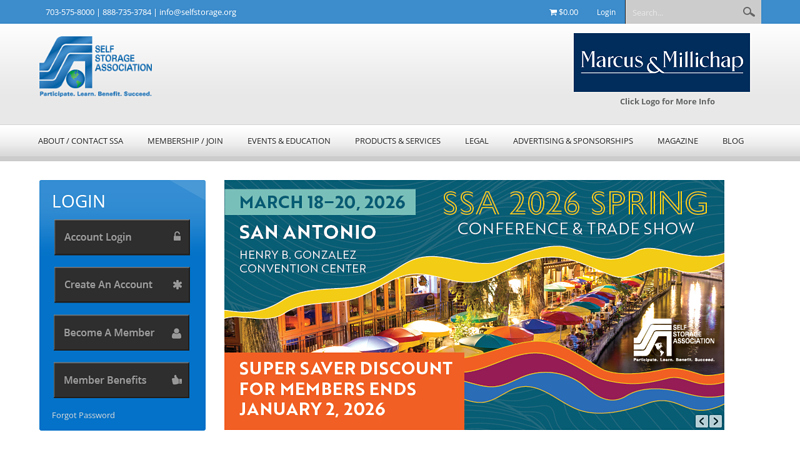Click the 'Click Logo for More Info' text
This screenshot has width=800, height=450.
(667, 102)
